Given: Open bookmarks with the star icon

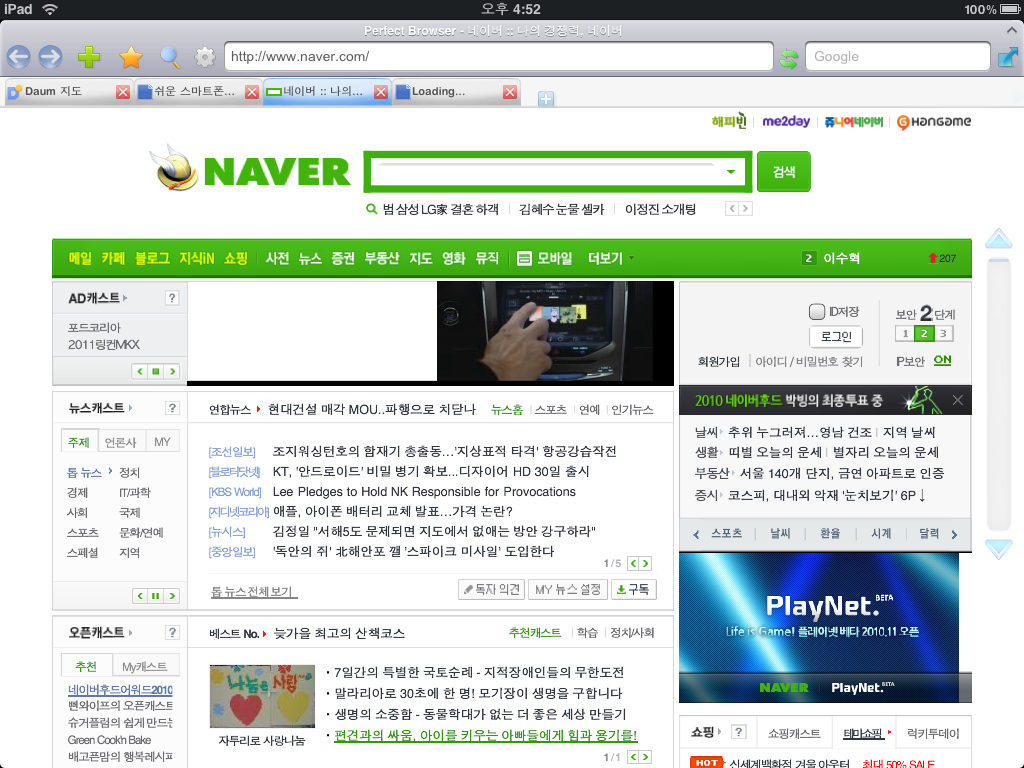Looking at the screenshot, I should pyautogui.click(x=131, y=57).
